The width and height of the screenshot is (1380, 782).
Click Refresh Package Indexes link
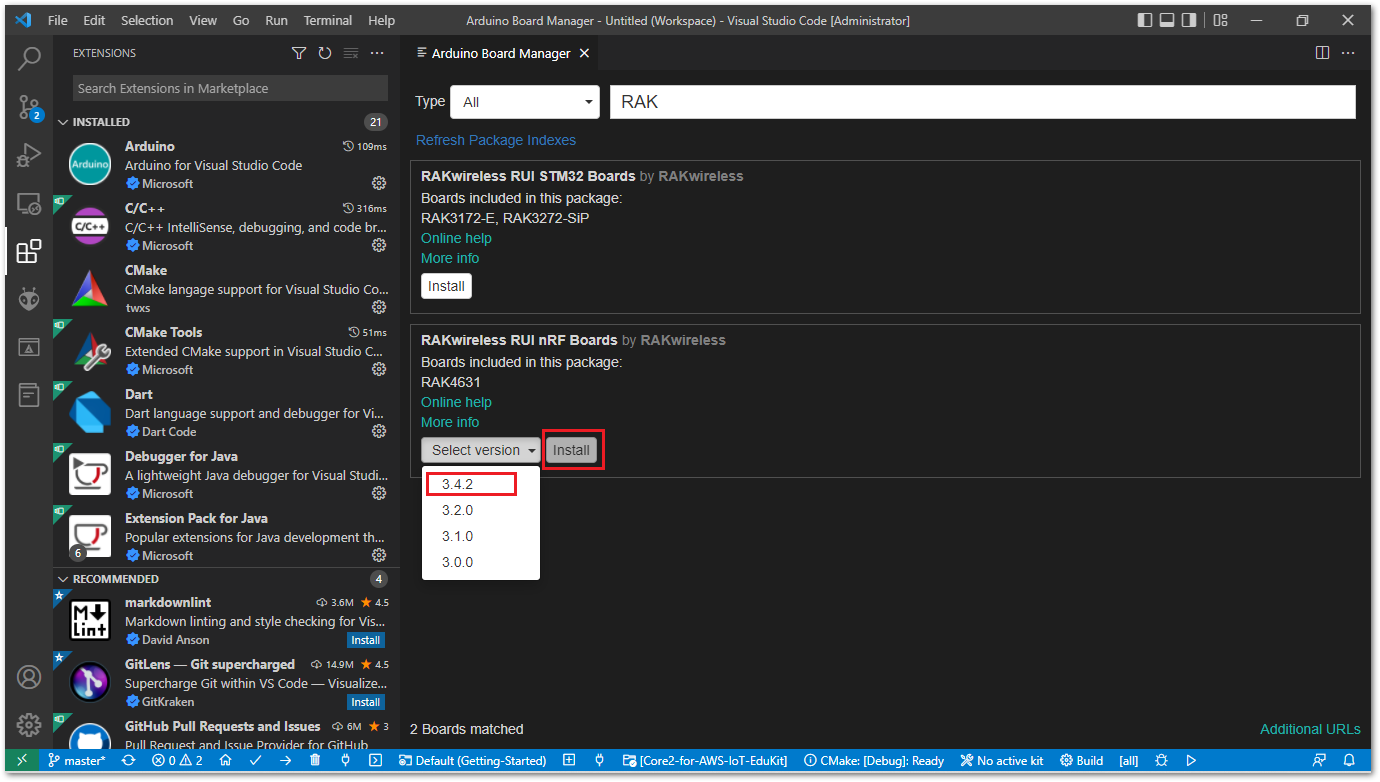[496, 140]
